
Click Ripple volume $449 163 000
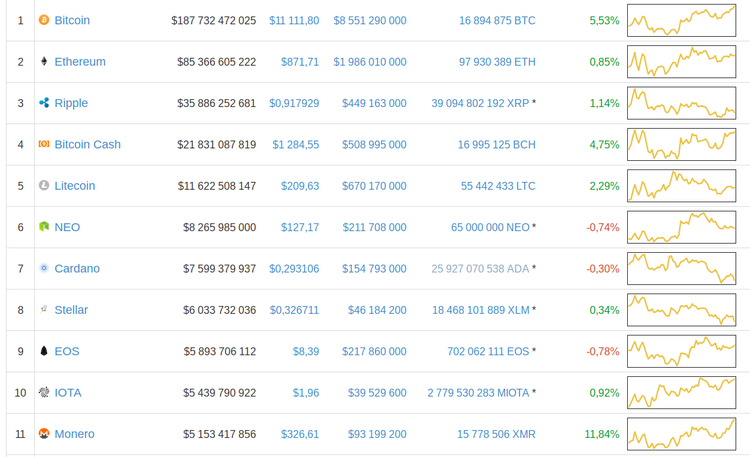[374, 103]
